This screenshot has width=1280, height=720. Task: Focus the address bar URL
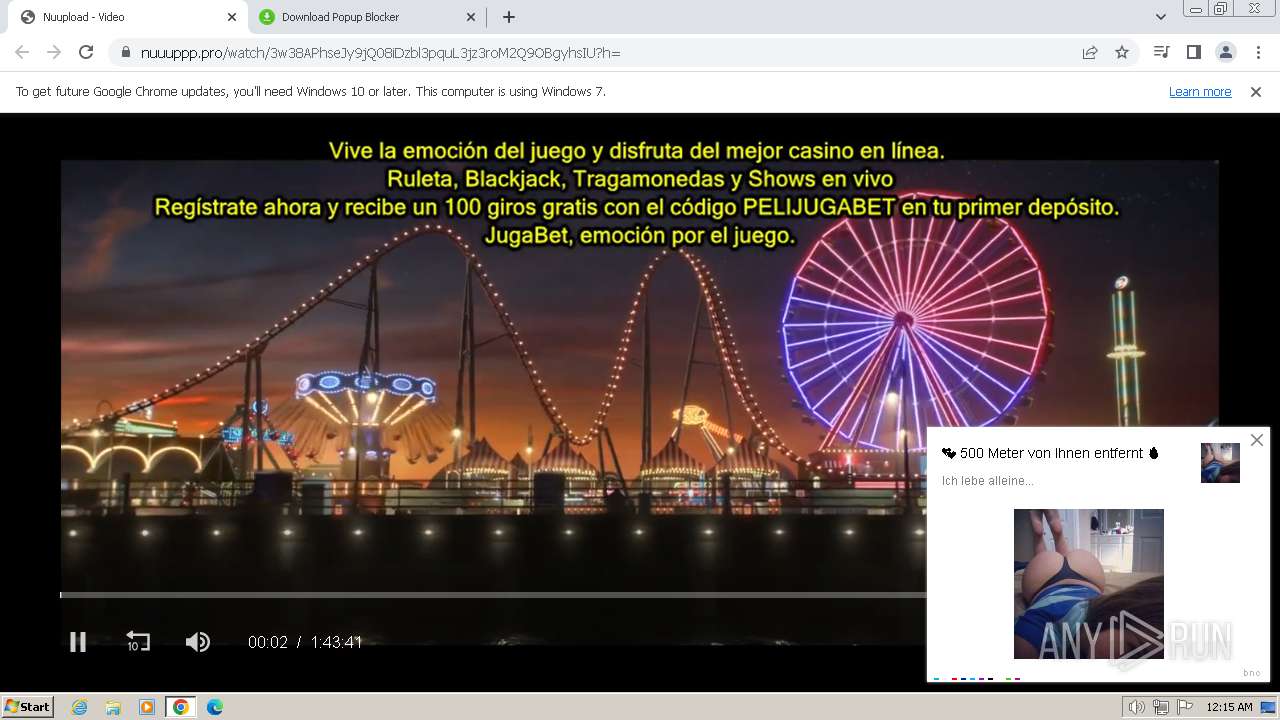(380, 52)
